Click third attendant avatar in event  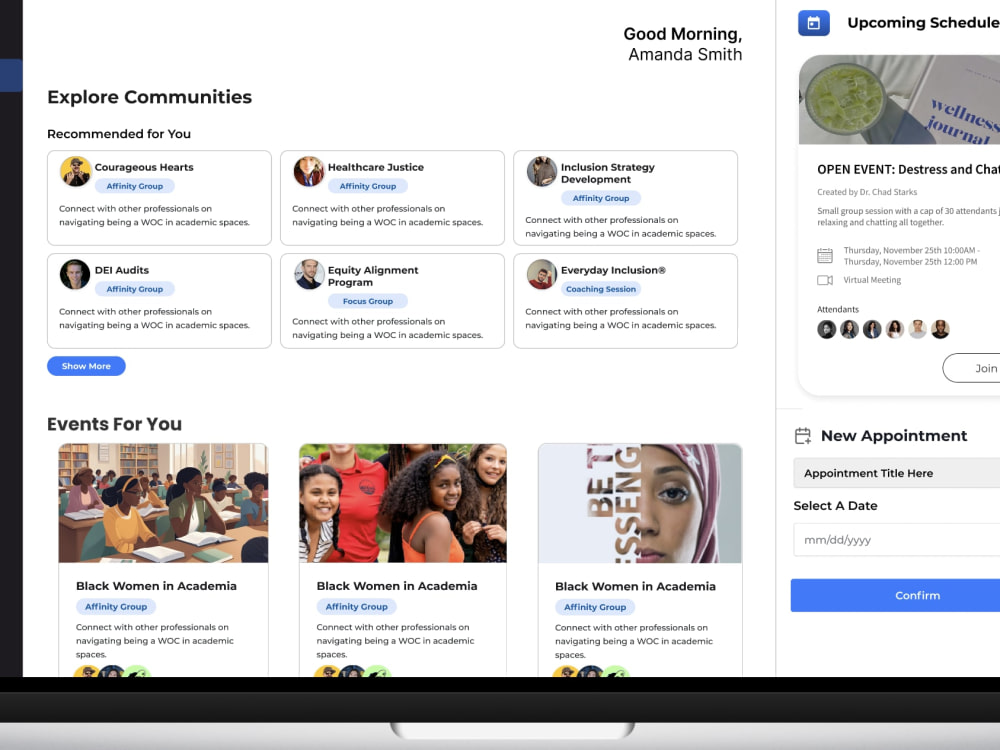(872, 329)
